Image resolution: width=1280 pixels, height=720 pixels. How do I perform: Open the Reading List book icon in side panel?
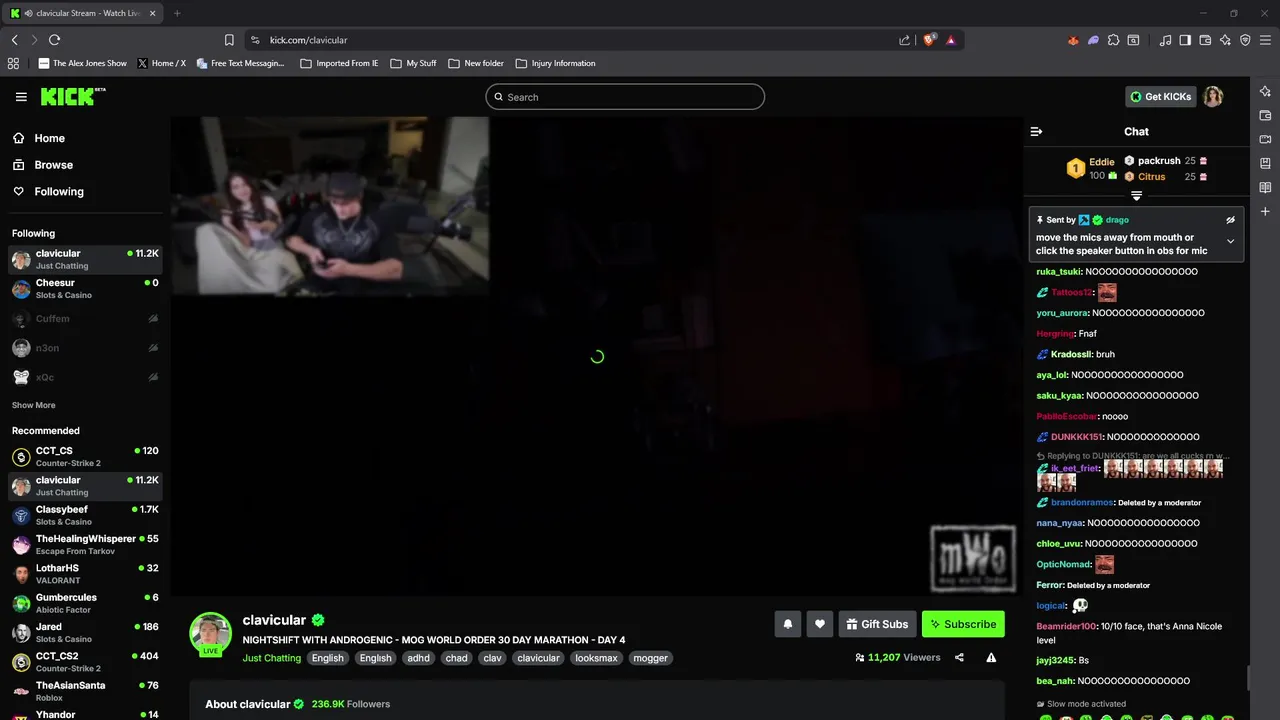[x=1265, y=188]
